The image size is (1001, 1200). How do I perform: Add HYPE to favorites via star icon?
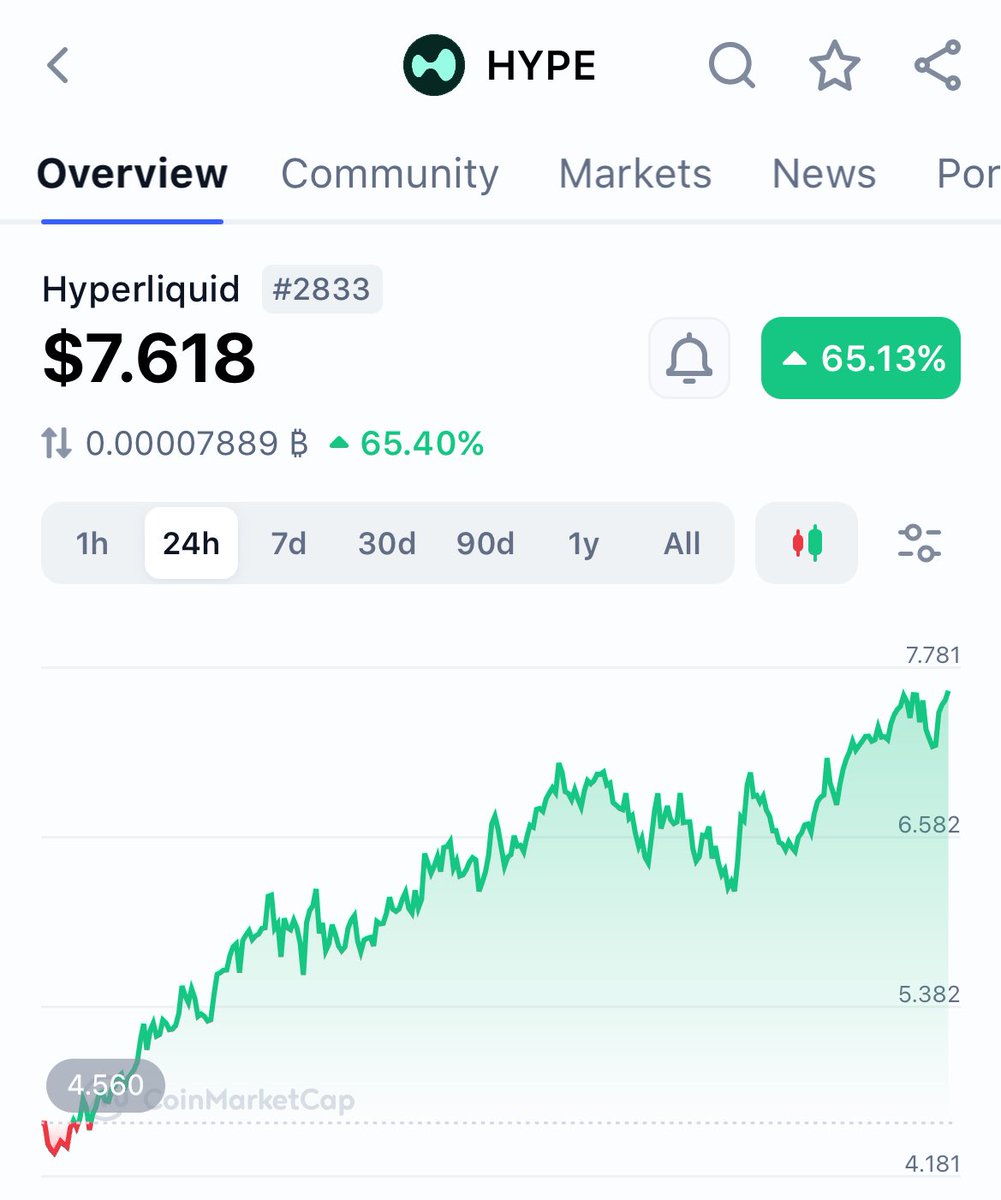[x=835, y=64]
